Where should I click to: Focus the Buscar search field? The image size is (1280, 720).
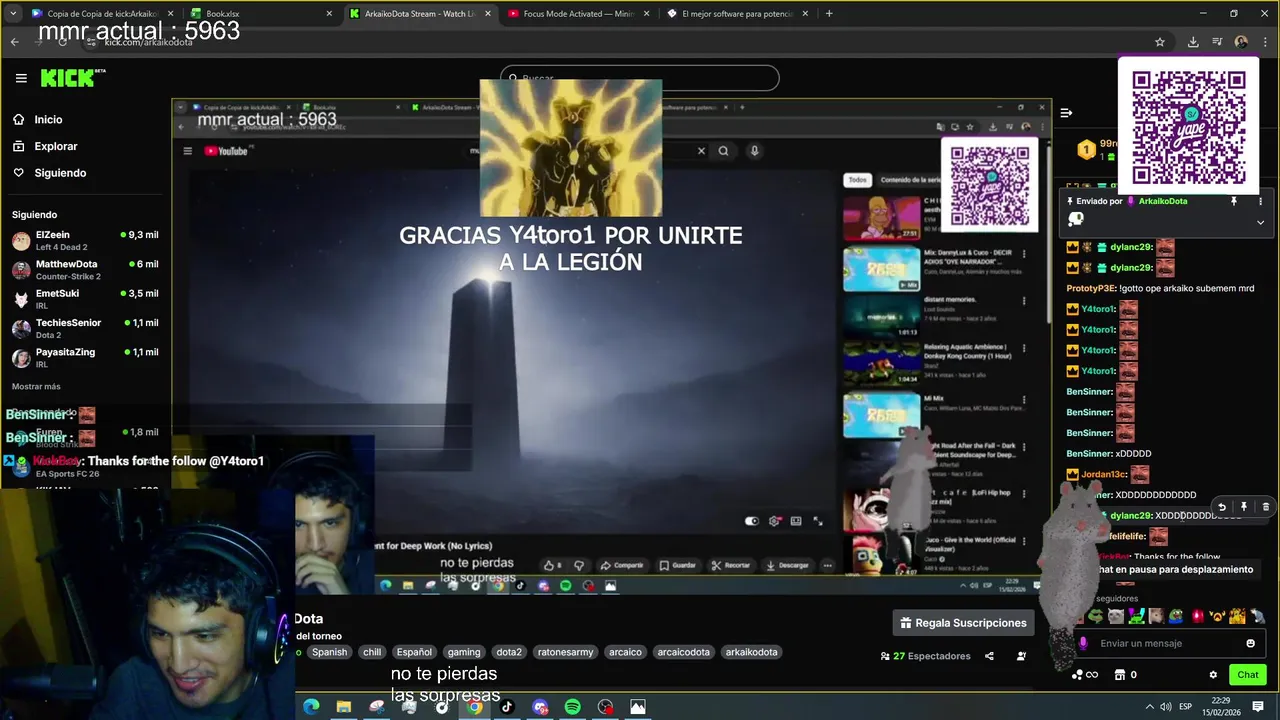tap(640, 78)
